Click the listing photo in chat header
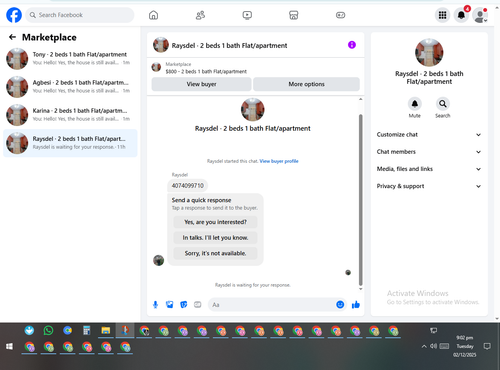The height and width of the screenshot is (370, 500). click(161, 45)
